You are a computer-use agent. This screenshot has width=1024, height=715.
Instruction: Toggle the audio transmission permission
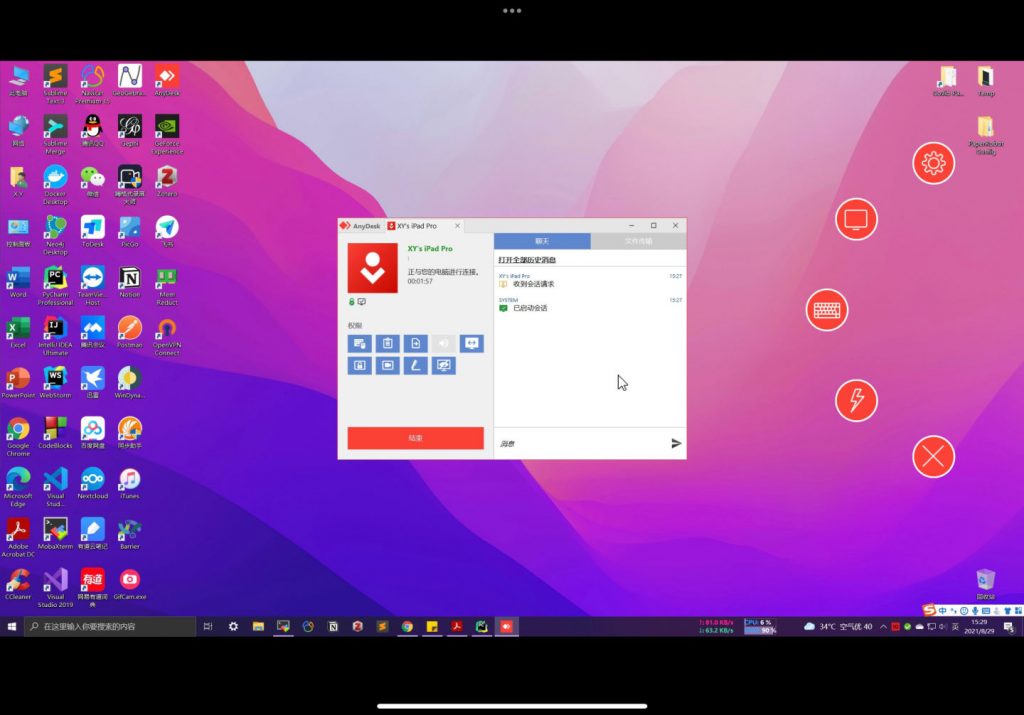tap(443, 344)
